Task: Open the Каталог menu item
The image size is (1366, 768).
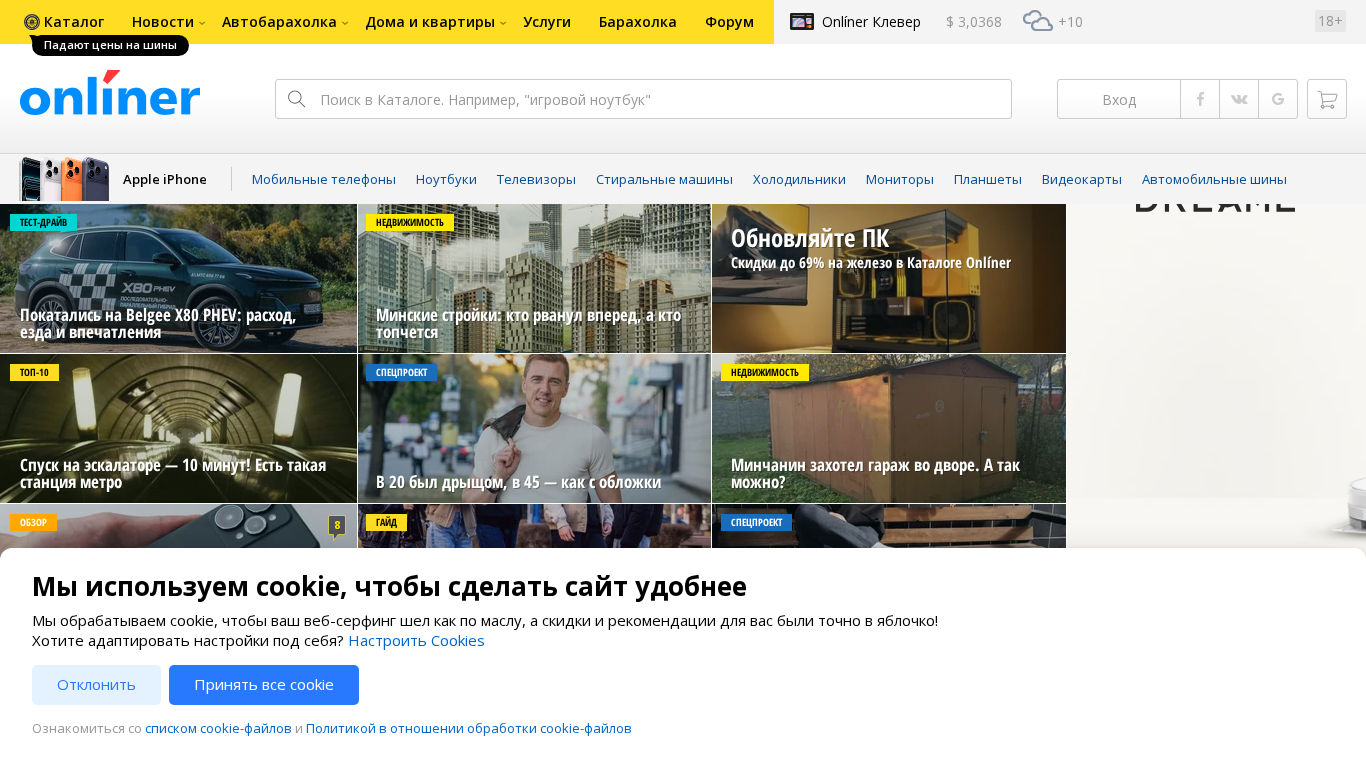Action: 74,22
